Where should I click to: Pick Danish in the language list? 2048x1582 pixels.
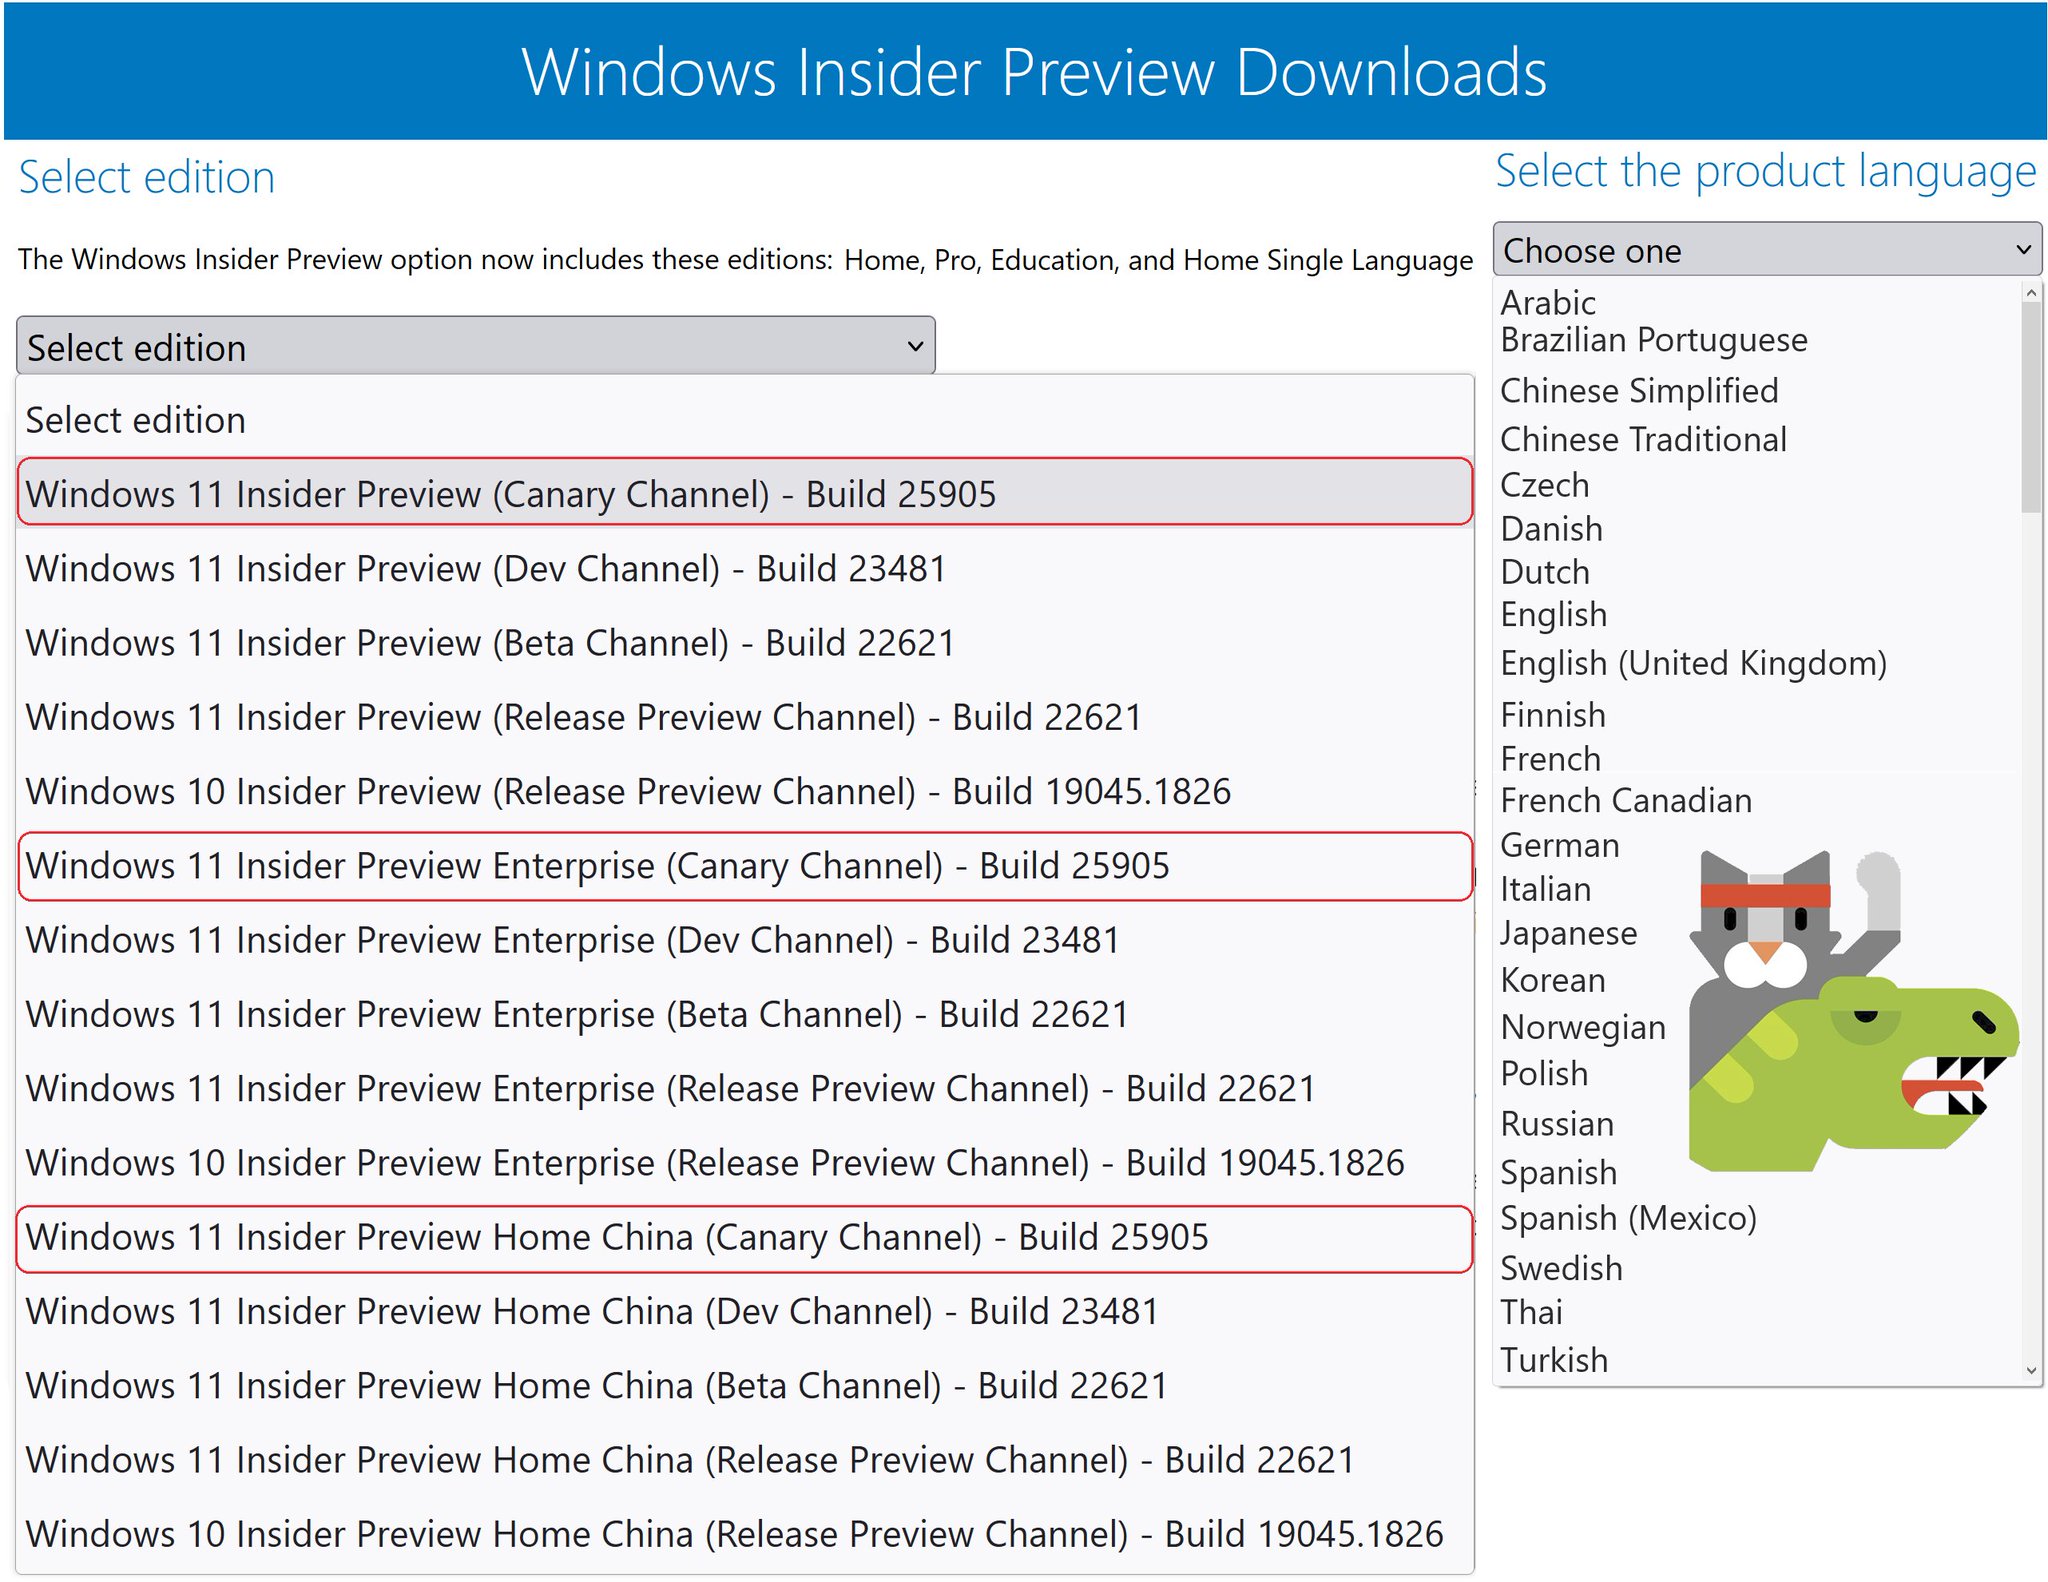[1551, 528]
